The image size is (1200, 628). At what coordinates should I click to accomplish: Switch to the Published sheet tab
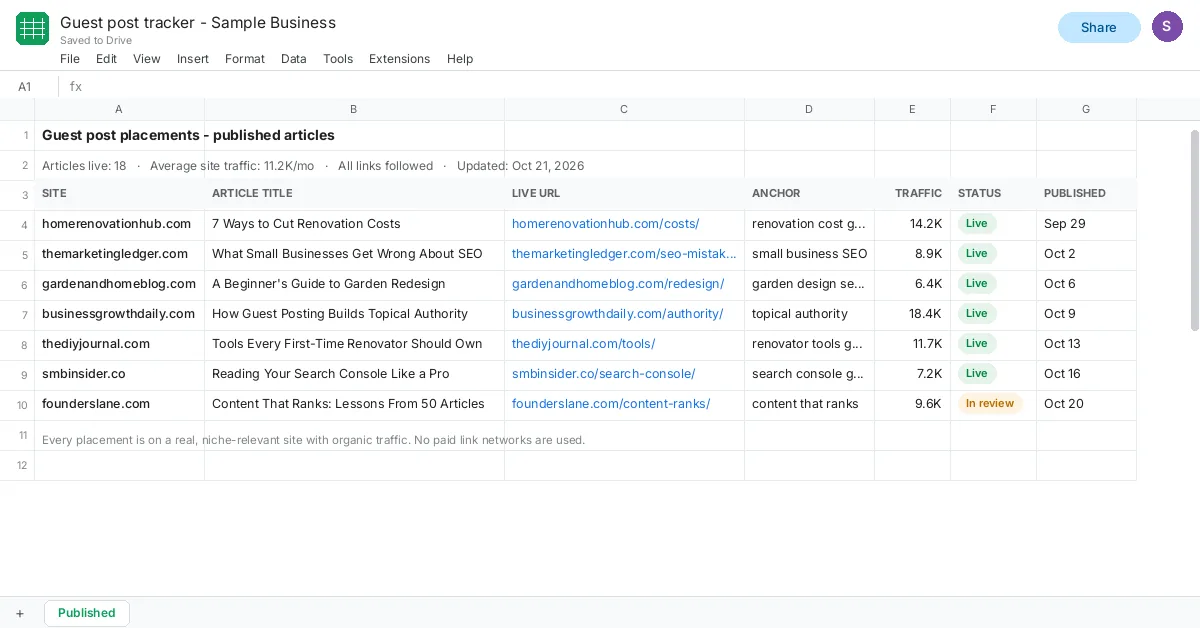pyautogui.click(x=87, y=613)
